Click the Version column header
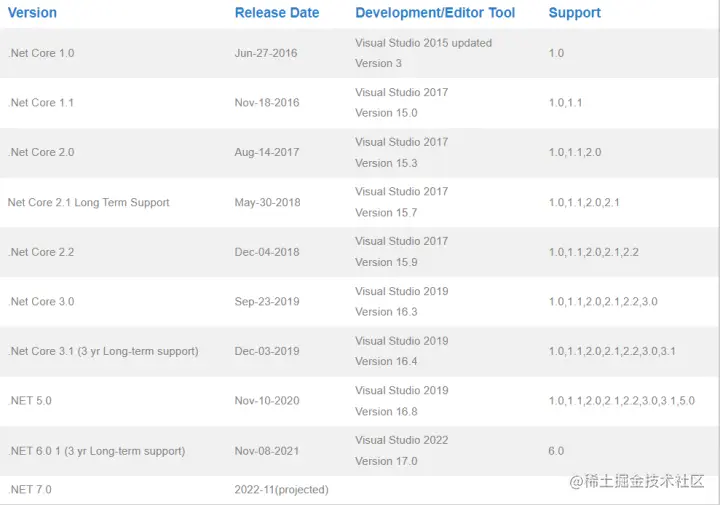 pos(32,13)
